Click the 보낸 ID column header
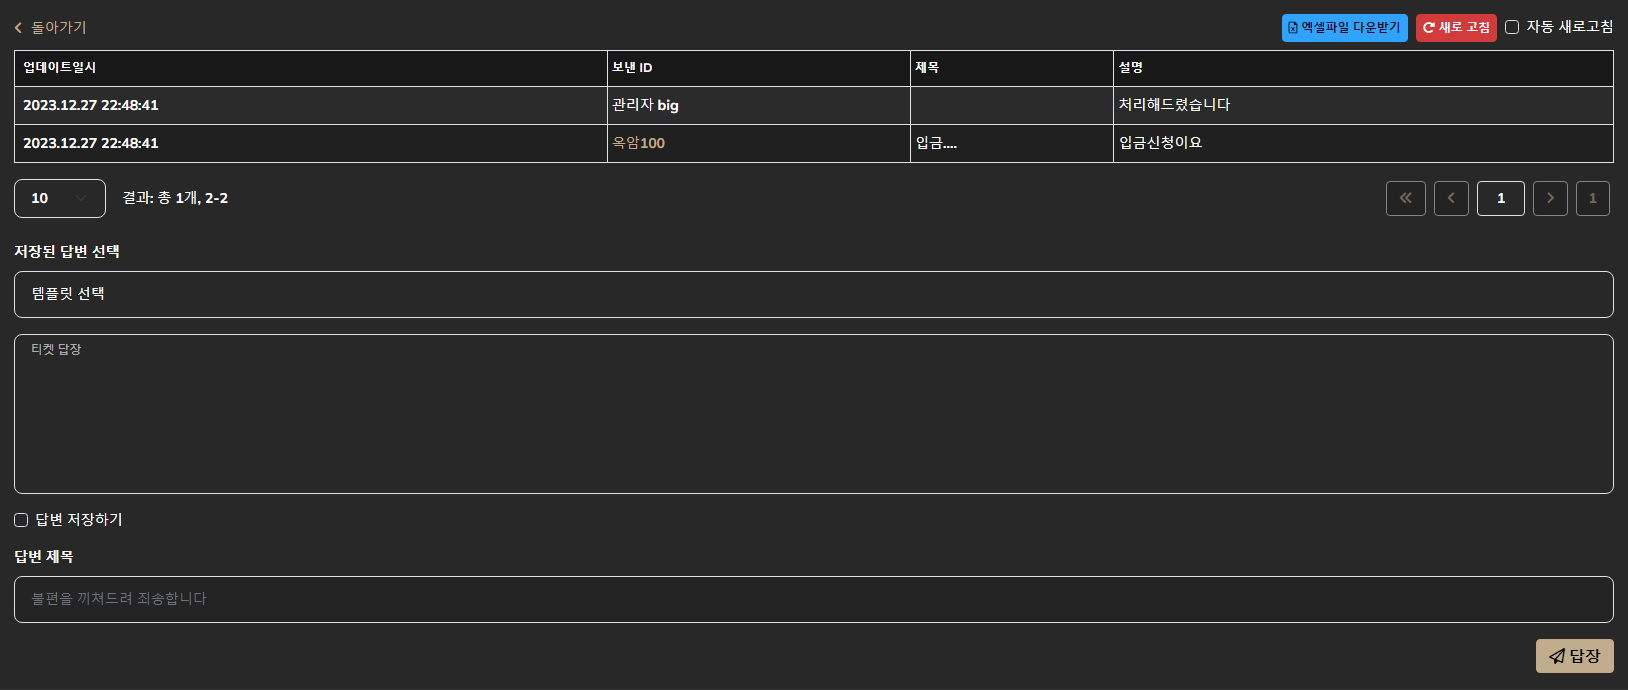Viewport: 1628px width, 690px height. pyautogui.click(x=632, y=67)
